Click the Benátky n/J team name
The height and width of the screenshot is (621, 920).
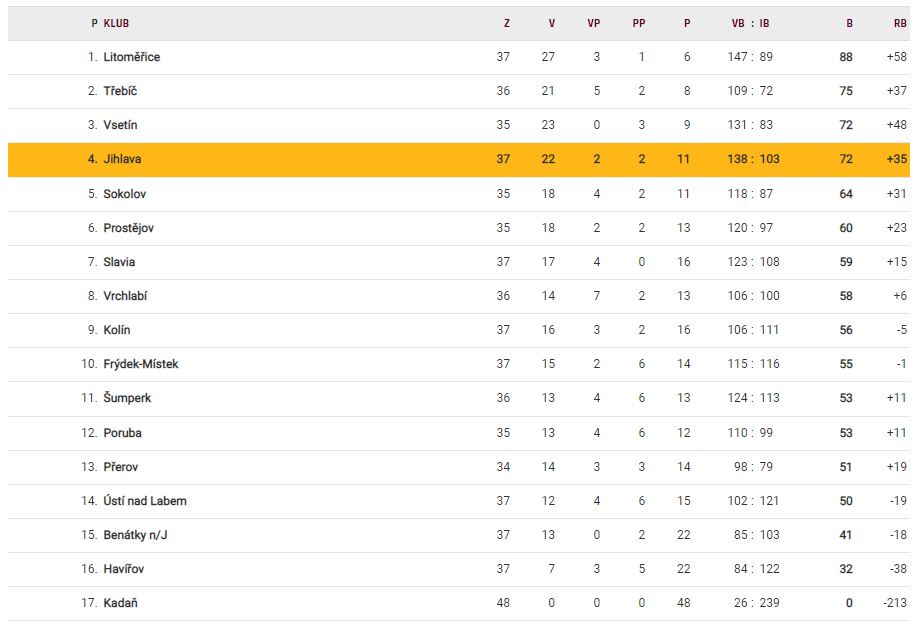135,535
